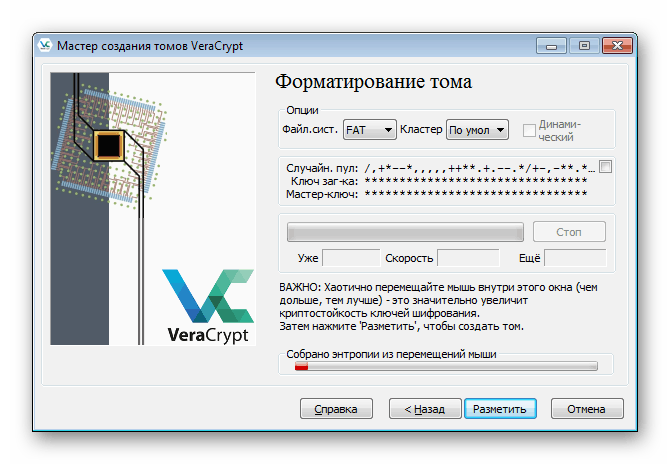This screenshot has width=670, height=464.
Task: Maximize the VeraCrypt wizard window
Action: 584,45
